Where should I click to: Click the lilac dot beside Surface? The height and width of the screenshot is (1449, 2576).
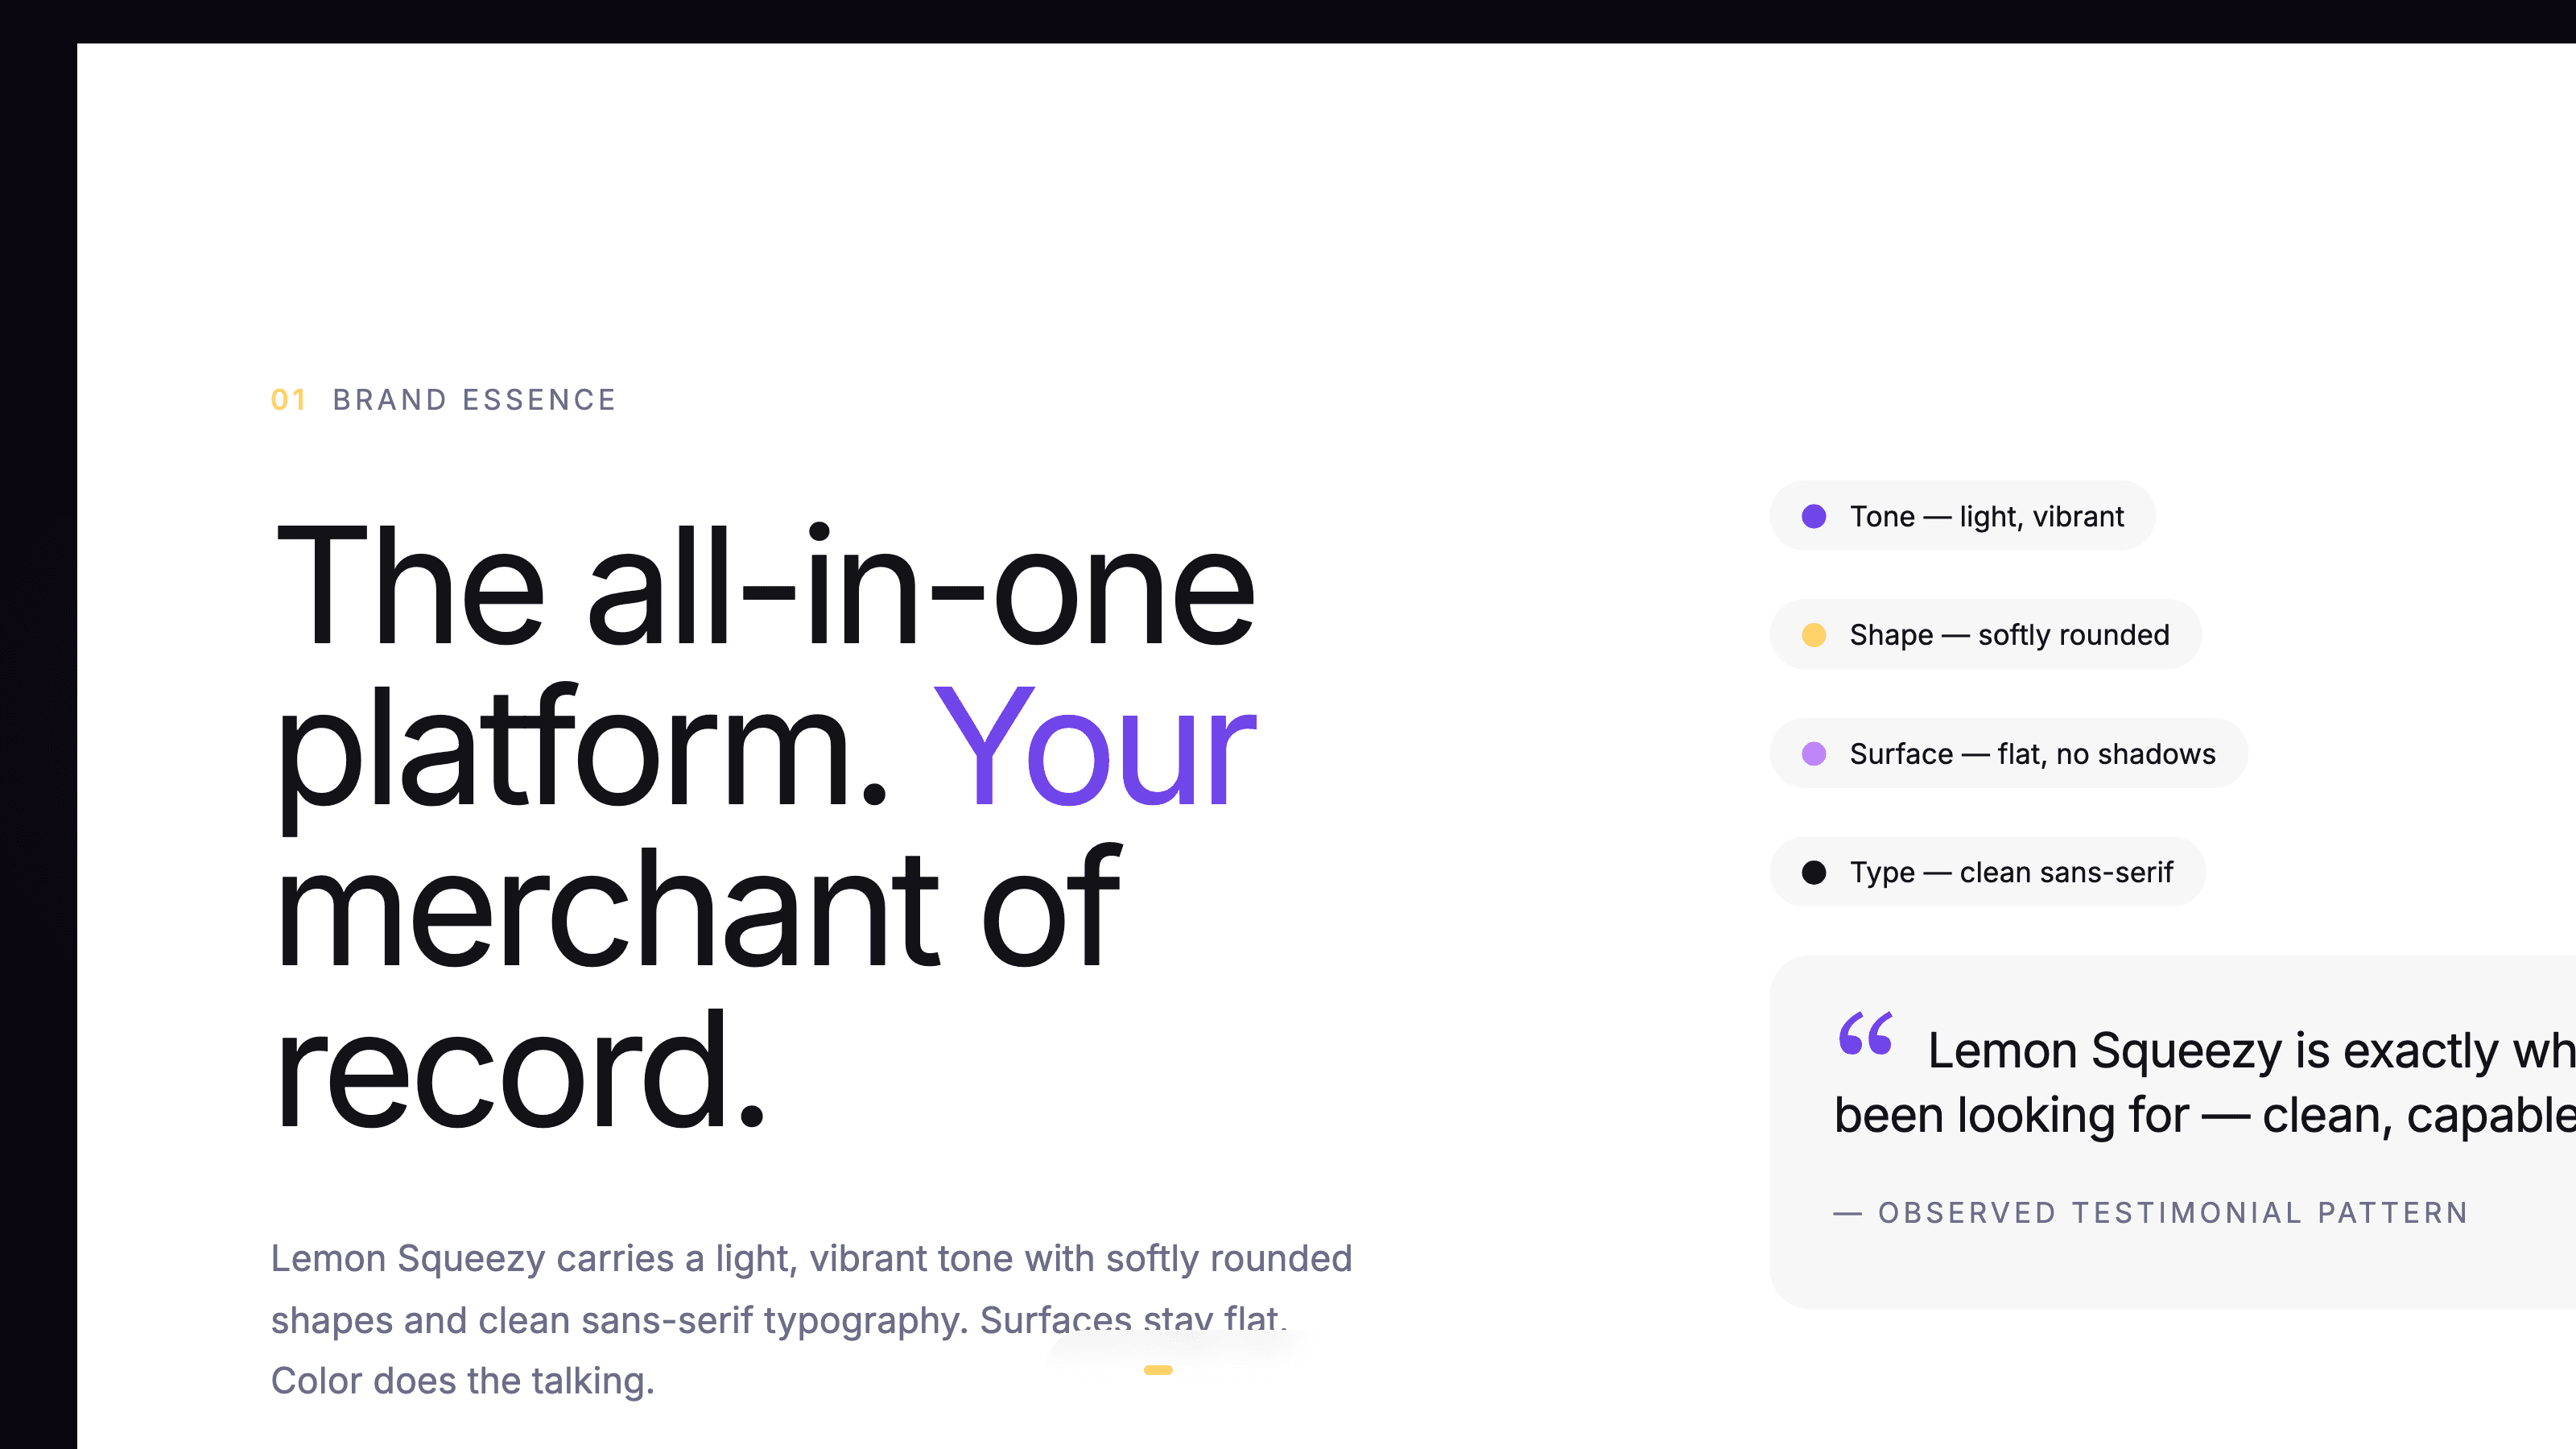click(1814, 754)
